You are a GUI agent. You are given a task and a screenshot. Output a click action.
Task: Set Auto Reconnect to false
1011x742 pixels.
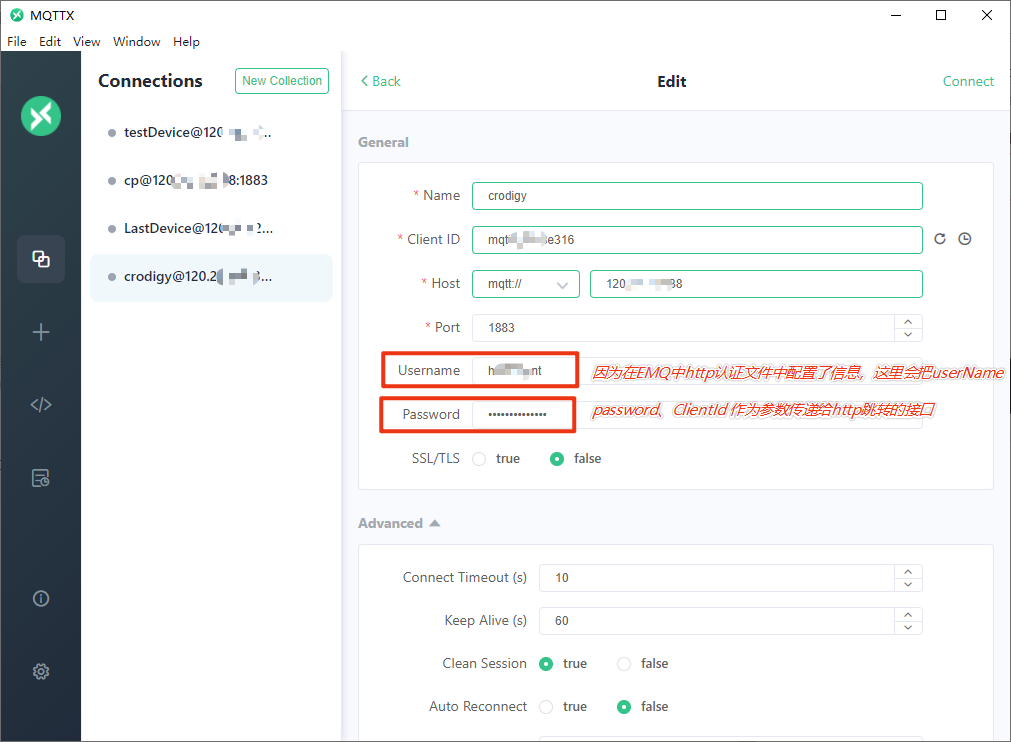pyautogui.click(x=624, y=707)
